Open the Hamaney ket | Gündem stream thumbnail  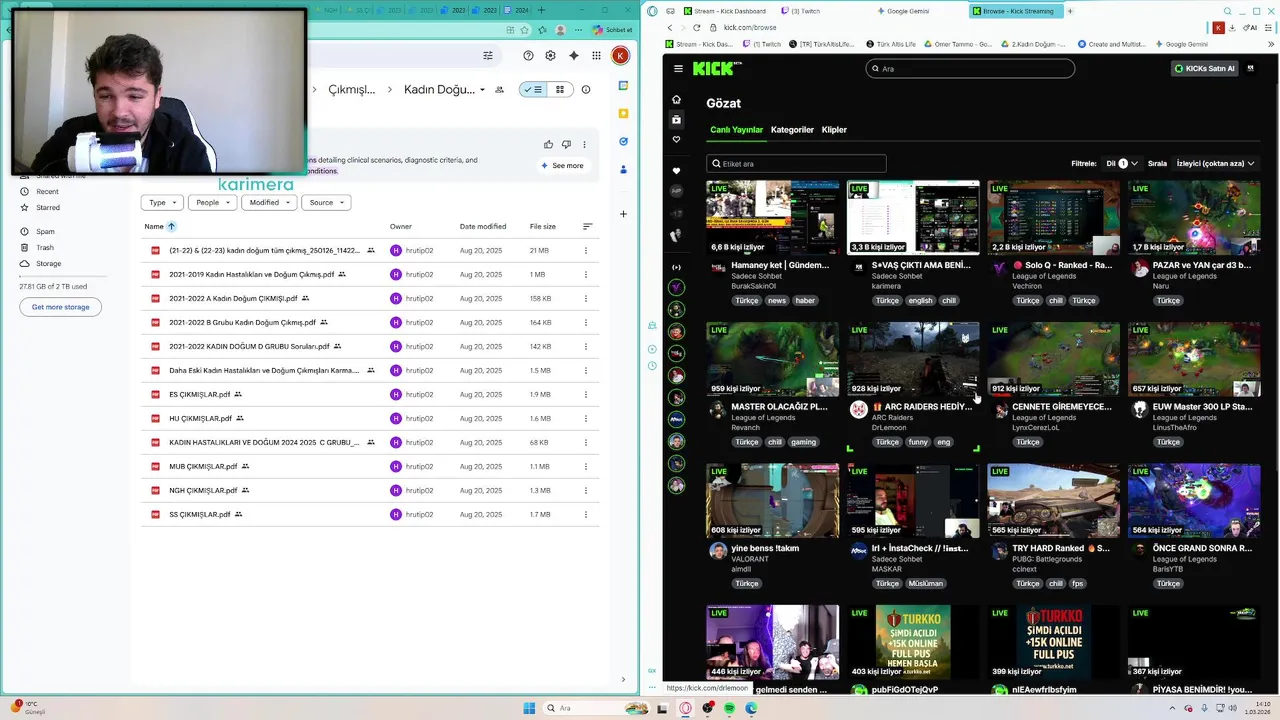pos(772,217)
